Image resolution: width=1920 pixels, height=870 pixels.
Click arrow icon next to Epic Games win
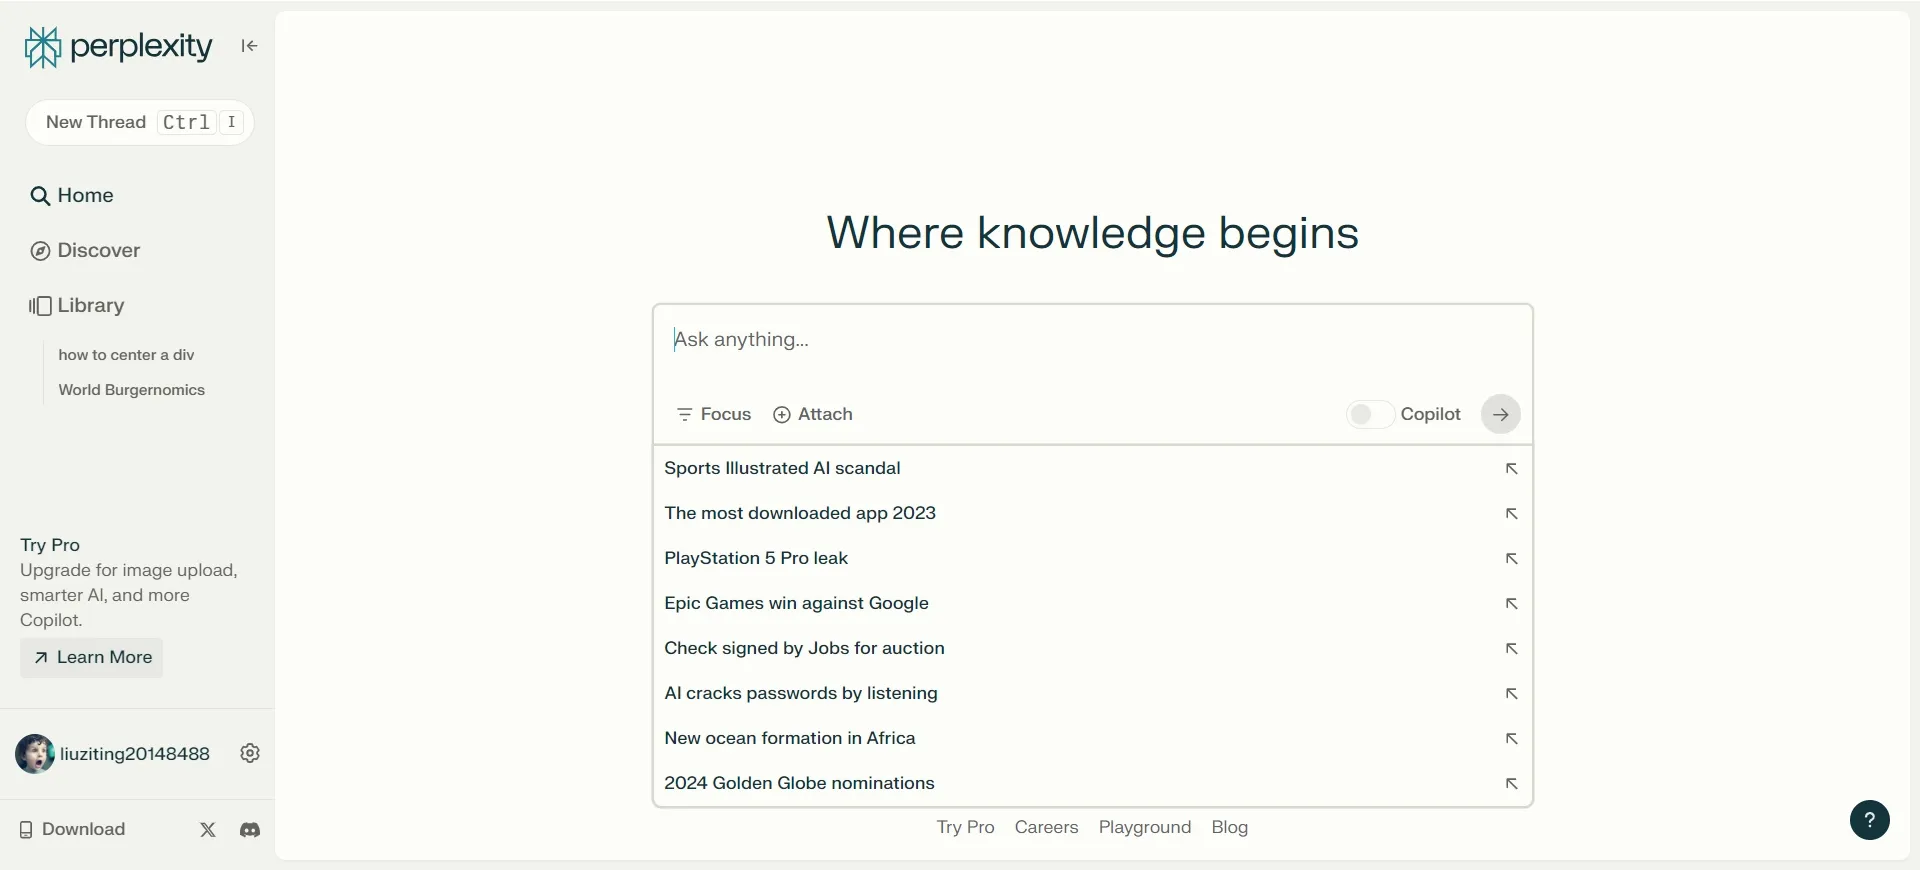(x=1512, y=604)
